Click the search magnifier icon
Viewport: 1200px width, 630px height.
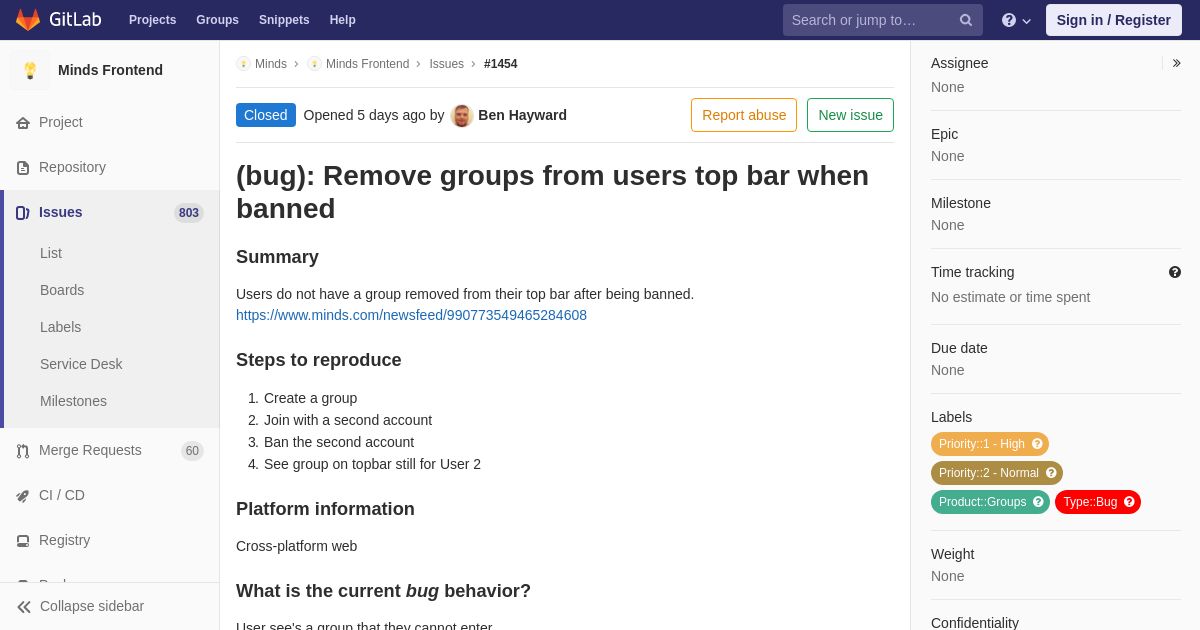tap(966, 20)
